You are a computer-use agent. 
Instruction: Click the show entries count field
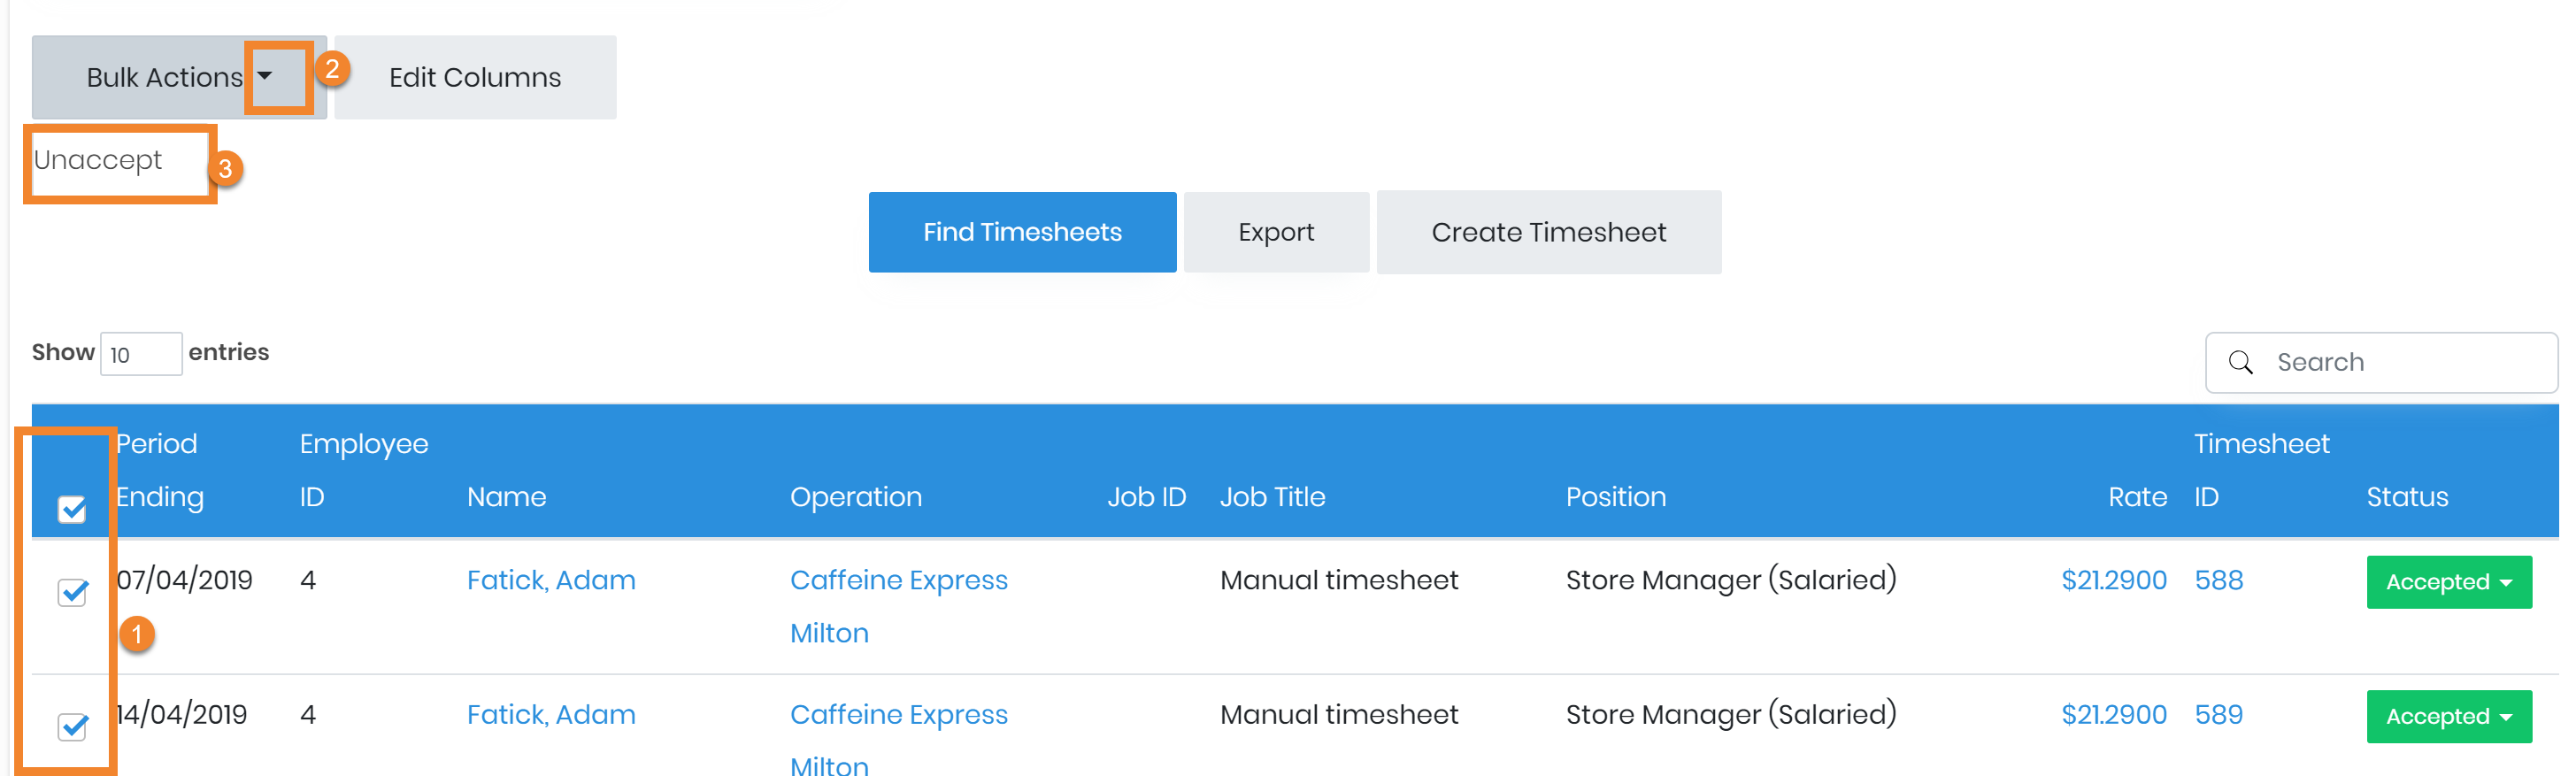140,354
